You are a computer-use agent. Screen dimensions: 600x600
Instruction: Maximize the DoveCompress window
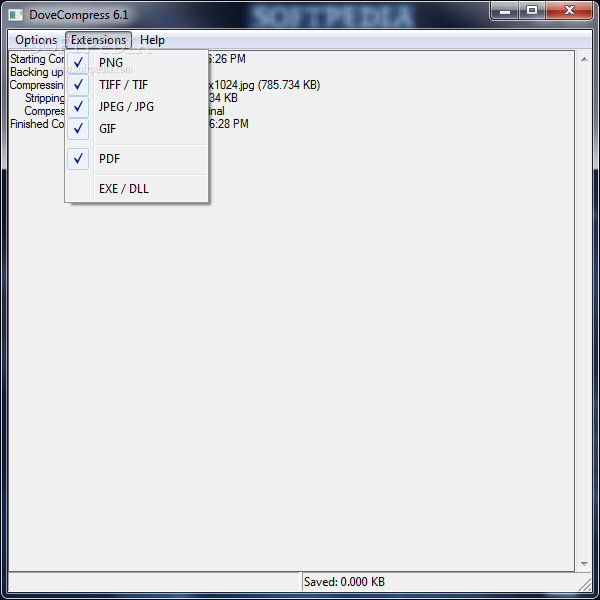pyautogui.click(x=532, y=11)
